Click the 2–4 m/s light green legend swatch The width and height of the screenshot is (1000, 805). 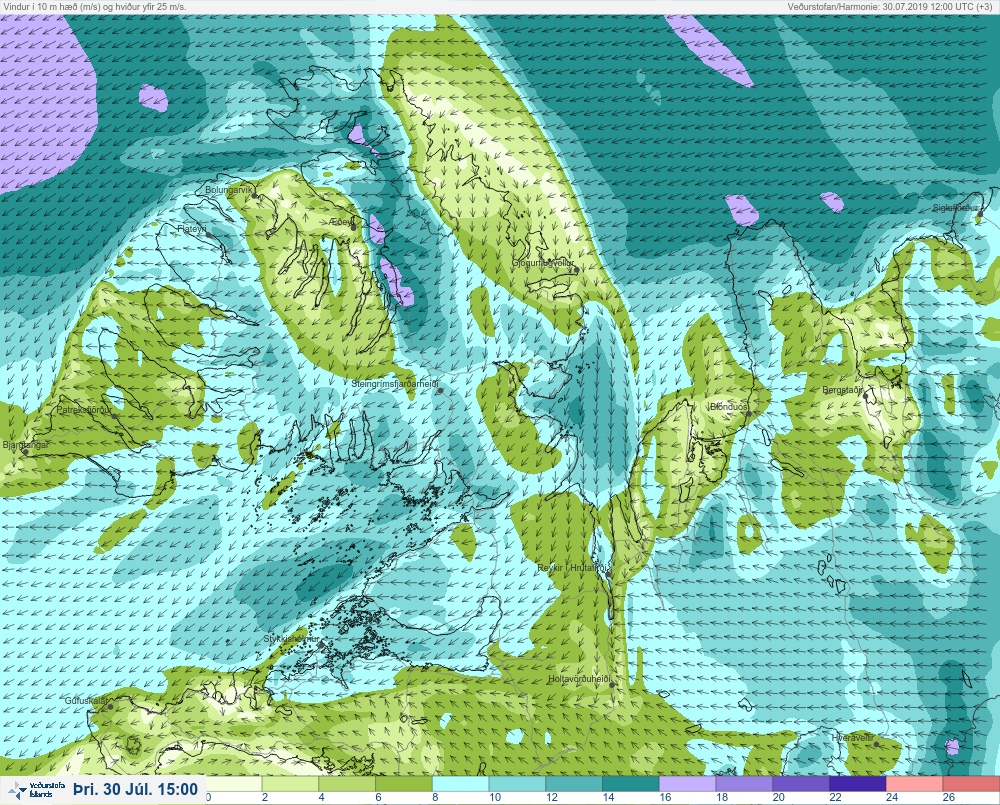(x=290, y=783)
